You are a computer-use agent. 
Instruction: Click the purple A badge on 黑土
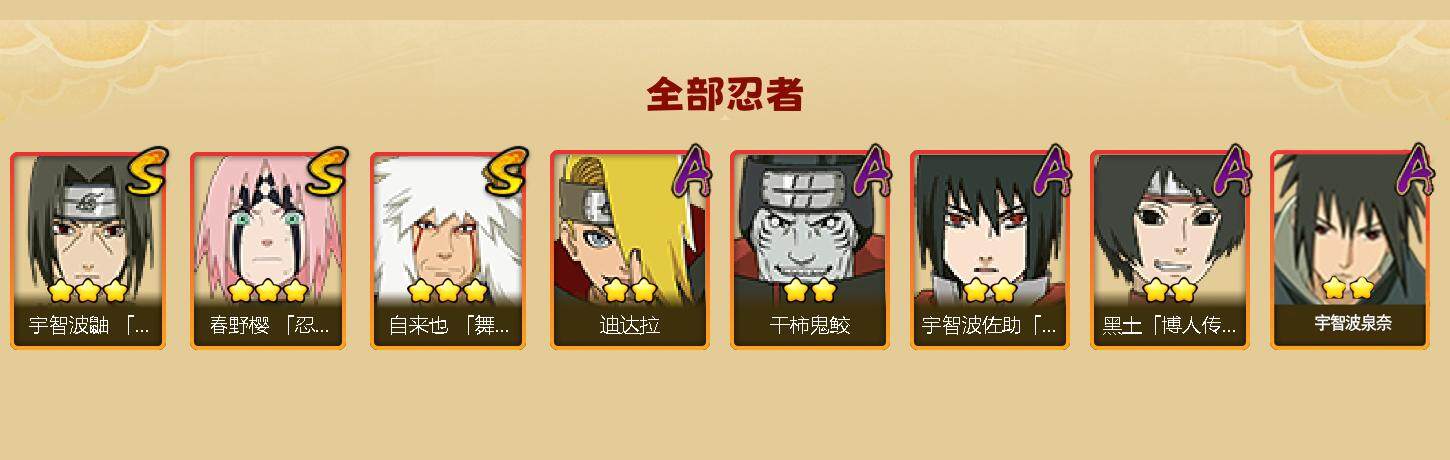(x=1231, y=170)
